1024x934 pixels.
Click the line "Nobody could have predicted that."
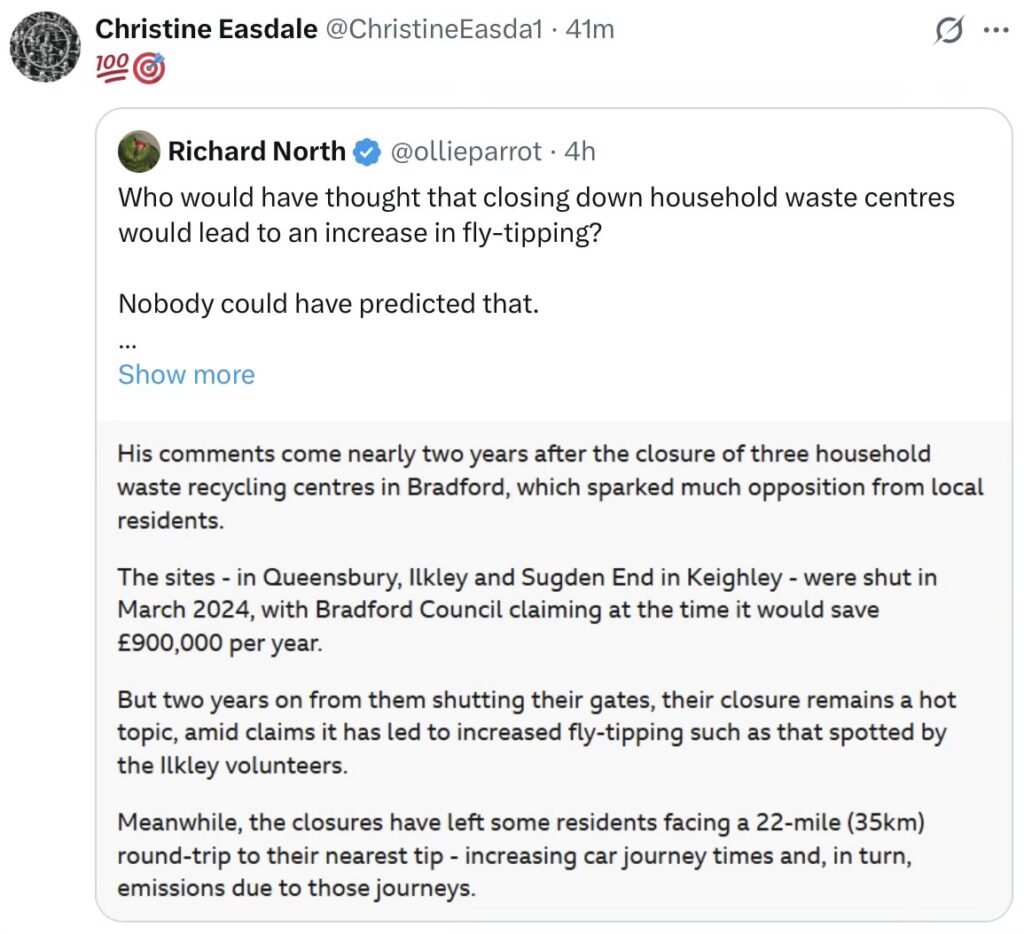(x=328, y=303)
